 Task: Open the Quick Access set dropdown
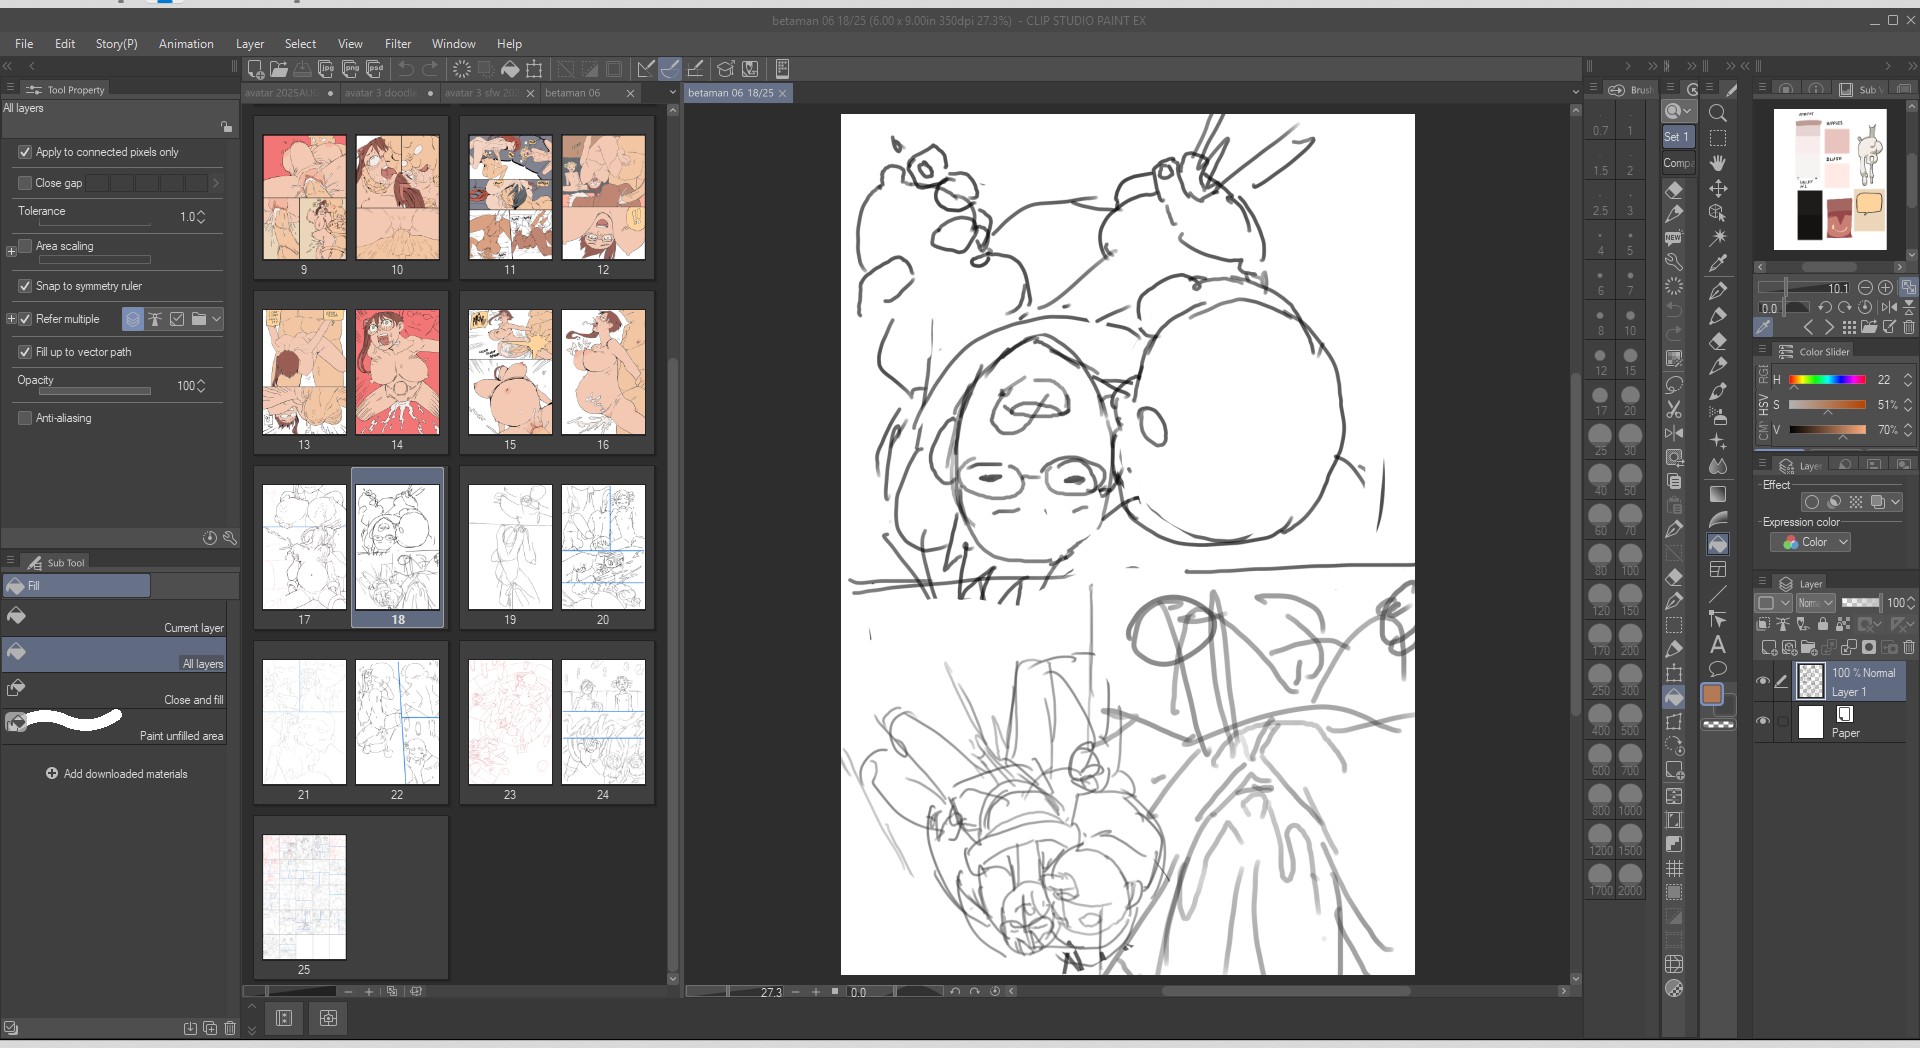click(x=1678, y=111)
